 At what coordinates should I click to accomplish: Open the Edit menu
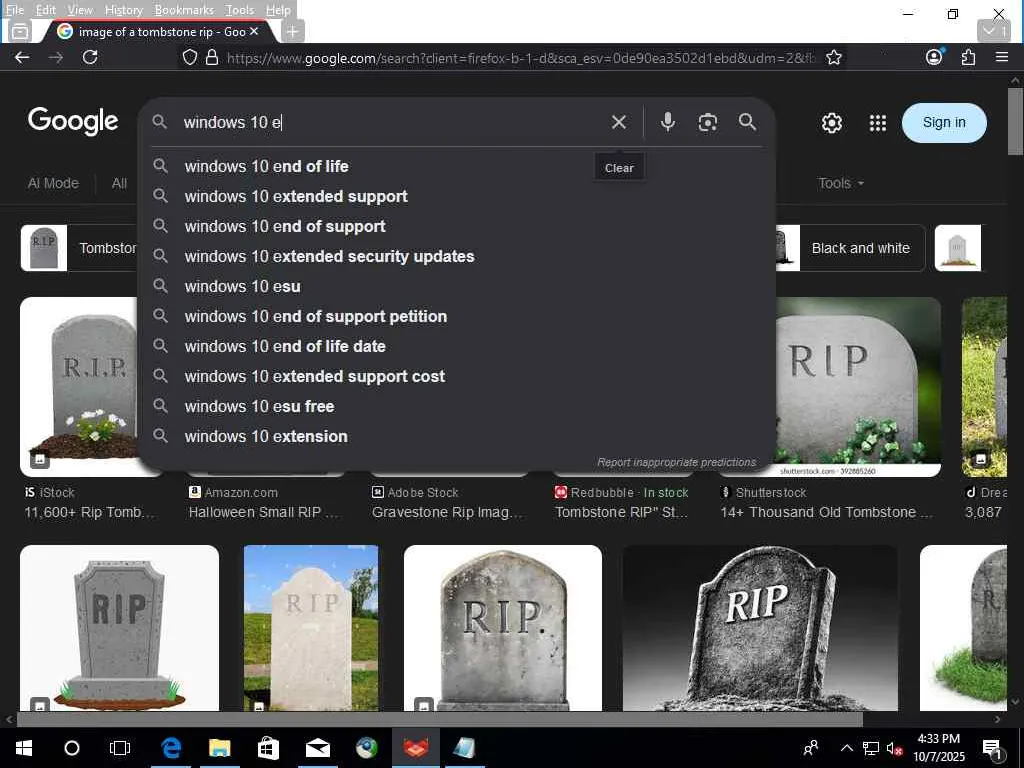(x=46, y=10)
